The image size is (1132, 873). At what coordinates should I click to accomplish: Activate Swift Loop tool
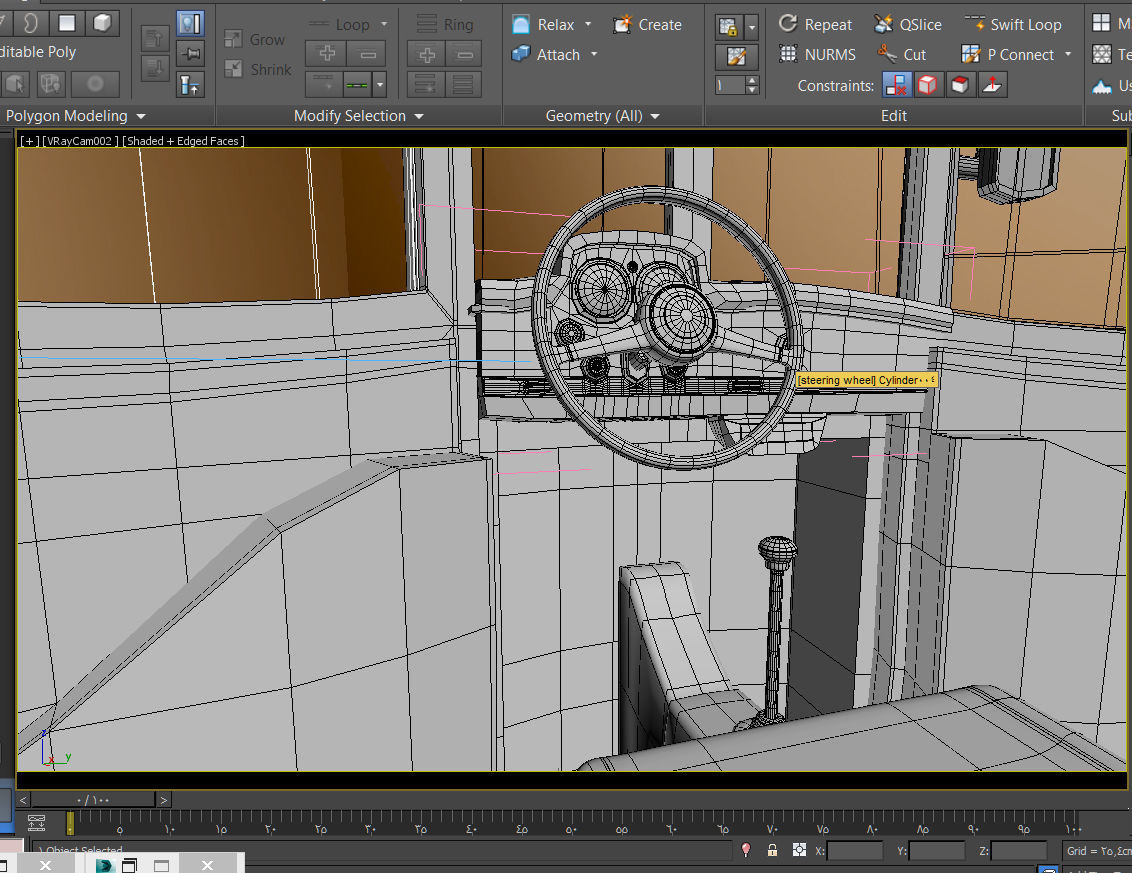pyautogui.click(x=1013, y=24)
